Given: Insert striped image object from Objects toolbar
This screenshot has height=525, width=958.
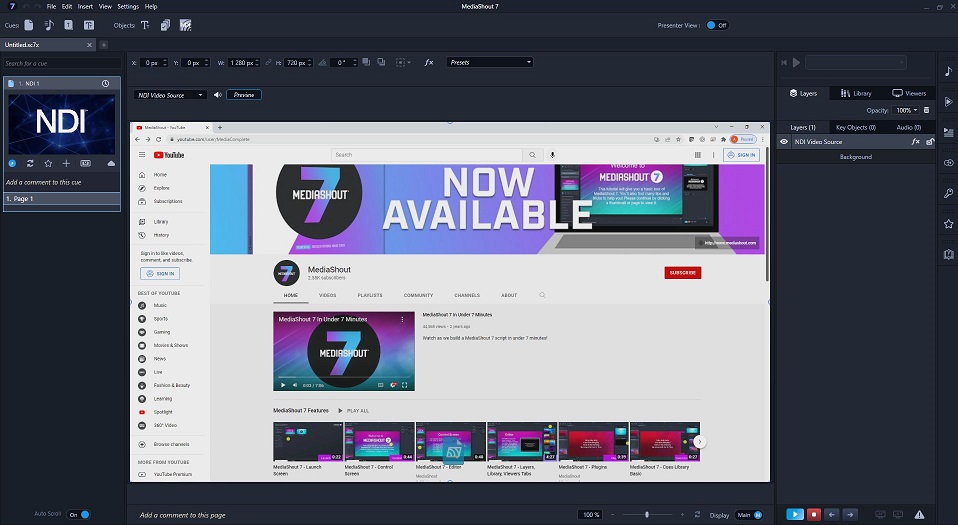Looking at the screenshot, I should 186,25.
